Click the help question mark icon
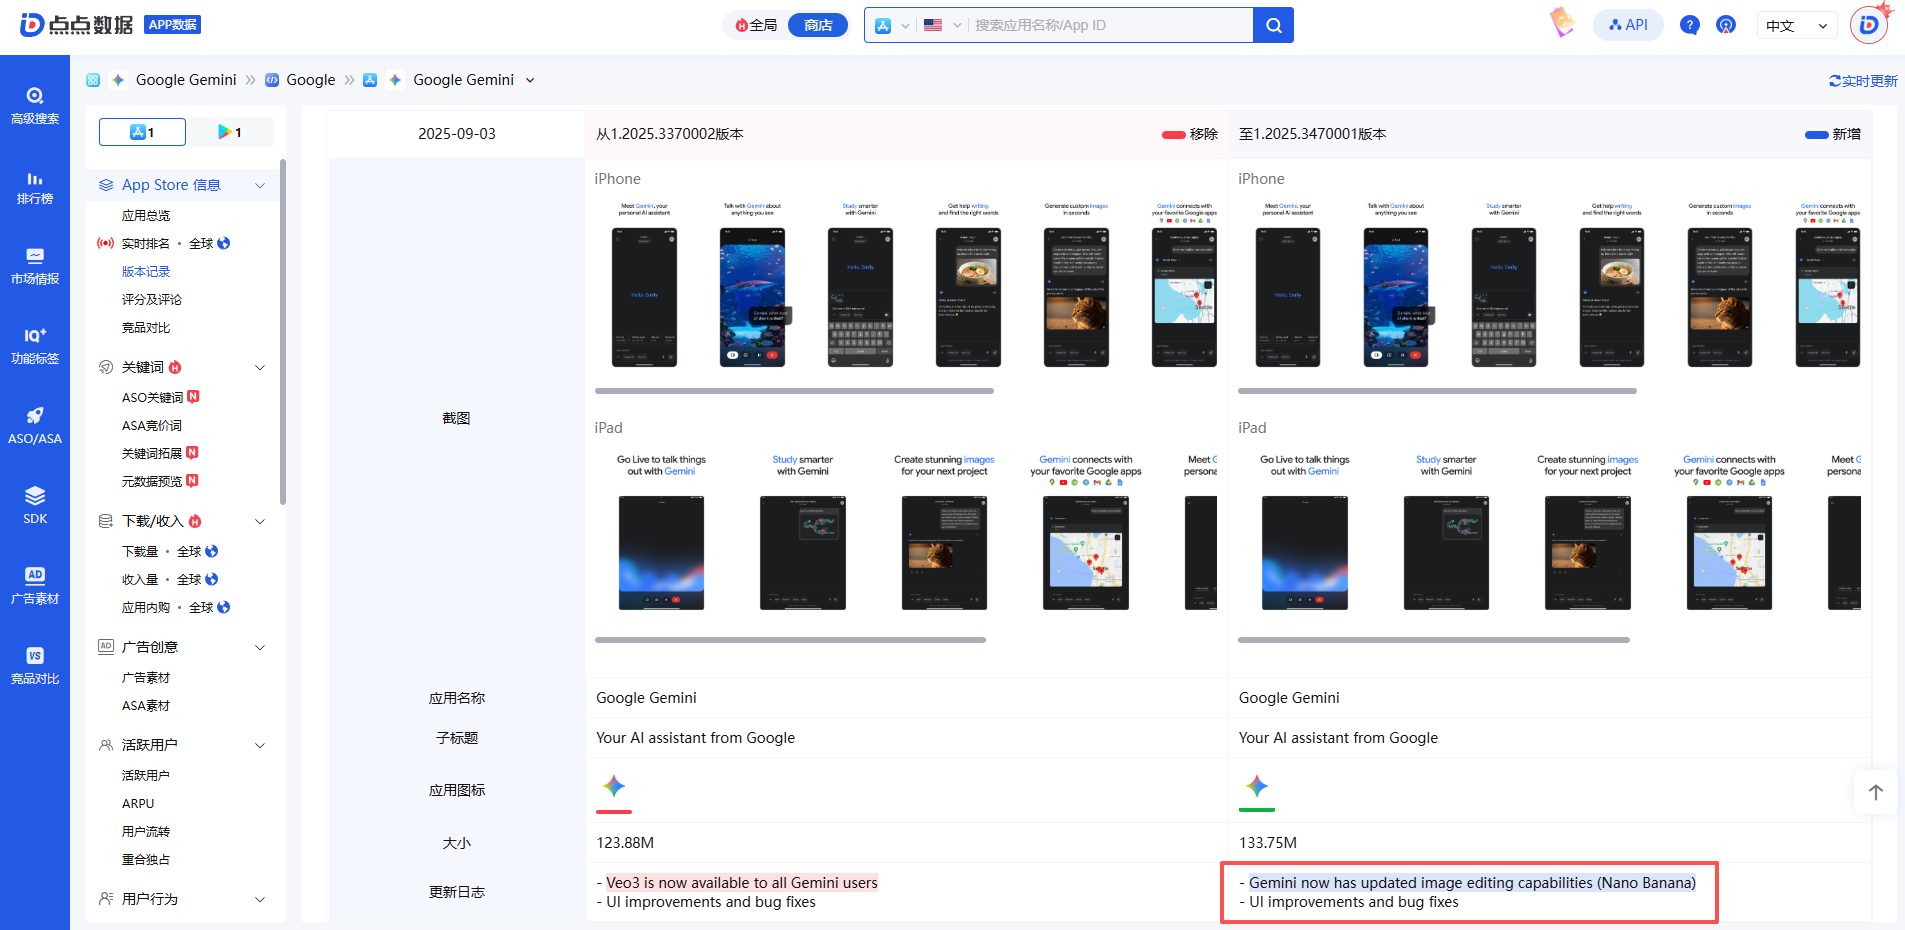This screenshot has width=1905, height=930. (x=1689, y=25)
